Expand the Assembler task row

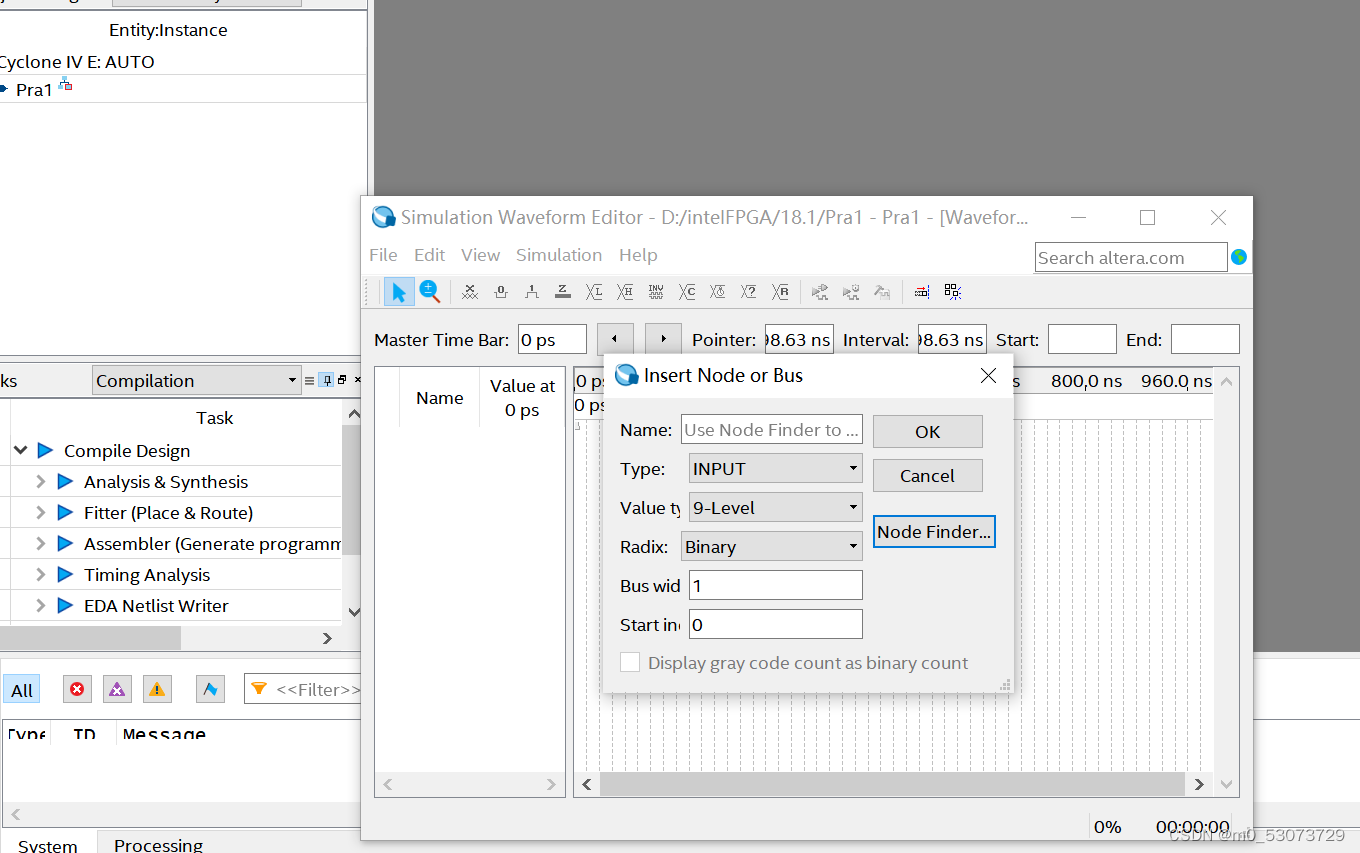[x=40, y=543]
